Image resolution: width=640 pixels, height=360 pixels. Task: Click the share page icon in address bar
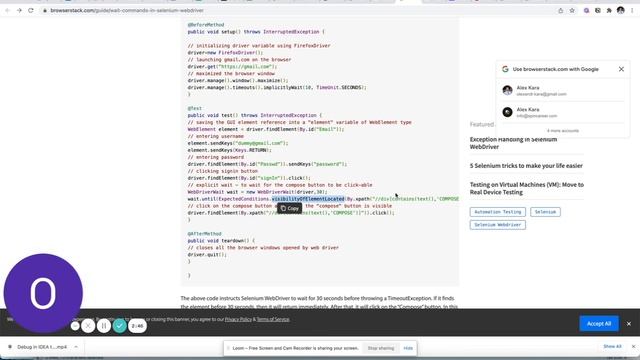click(560, 11)
